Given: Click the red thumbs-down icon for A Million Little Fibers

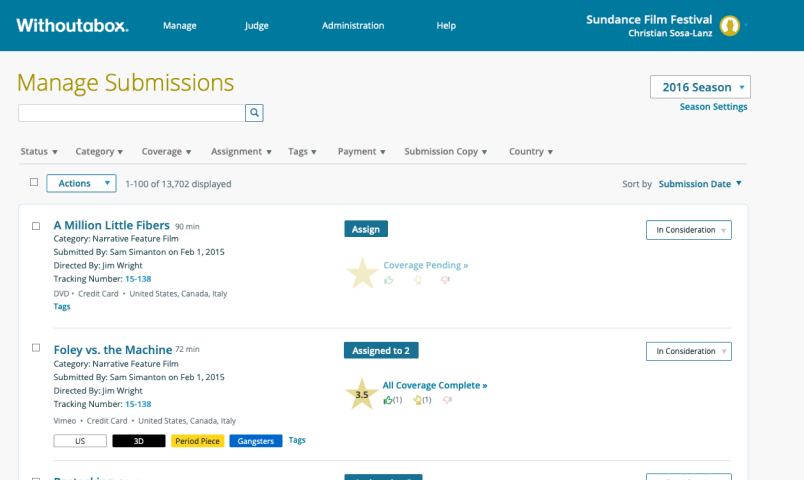Looking at the screenshot, I should click(446, 280).
